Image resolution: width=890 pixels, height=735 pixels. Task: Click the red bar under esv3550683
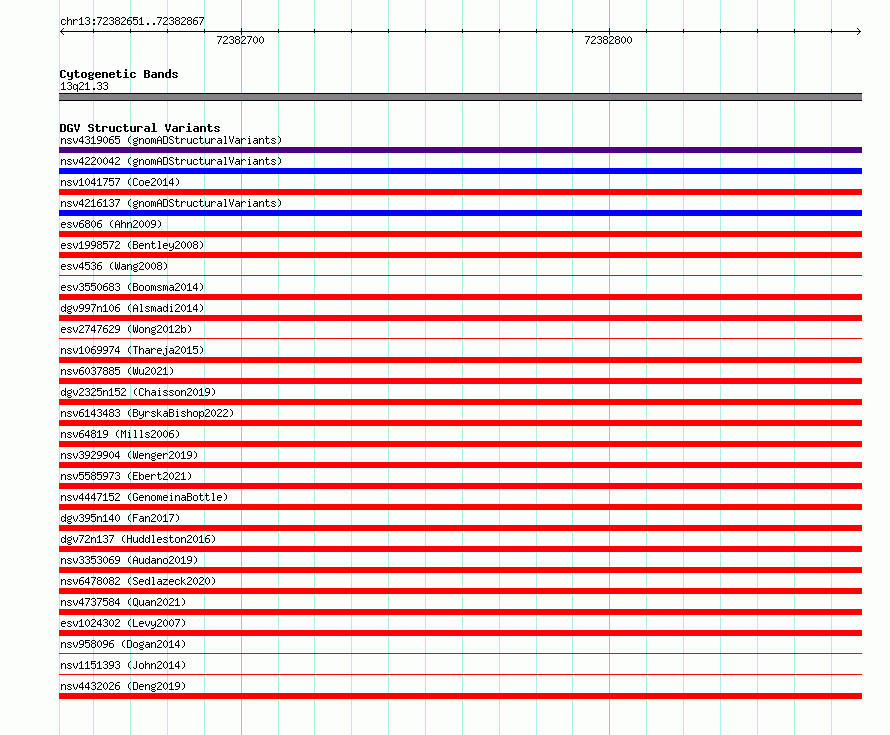(x=460, y=297)
